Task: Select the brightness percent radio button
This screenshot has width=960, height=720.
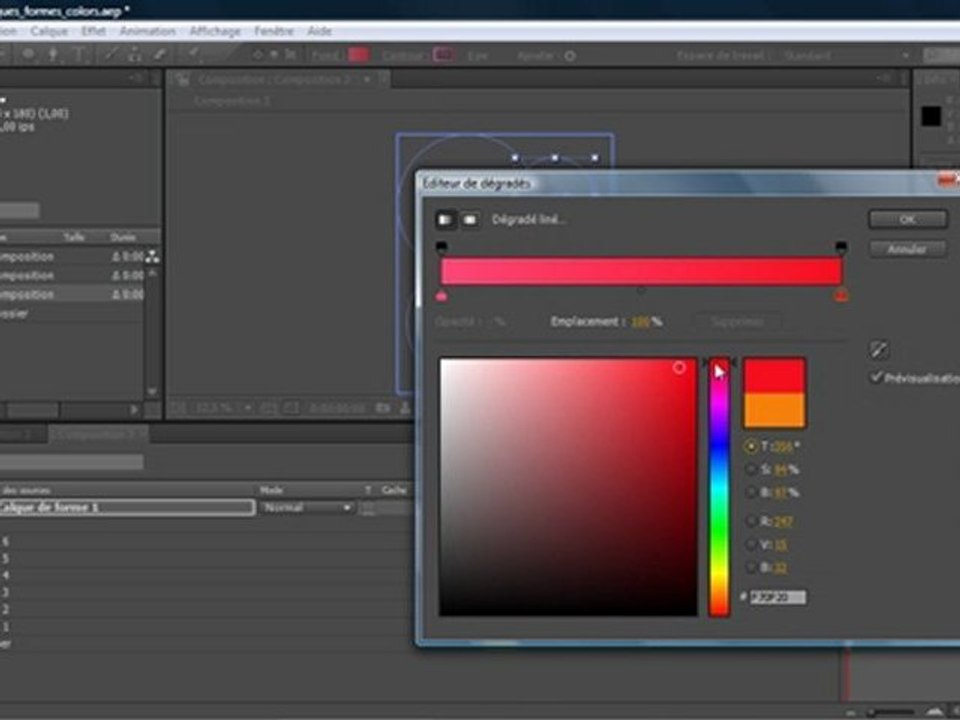Action: (x=751, y=492)
